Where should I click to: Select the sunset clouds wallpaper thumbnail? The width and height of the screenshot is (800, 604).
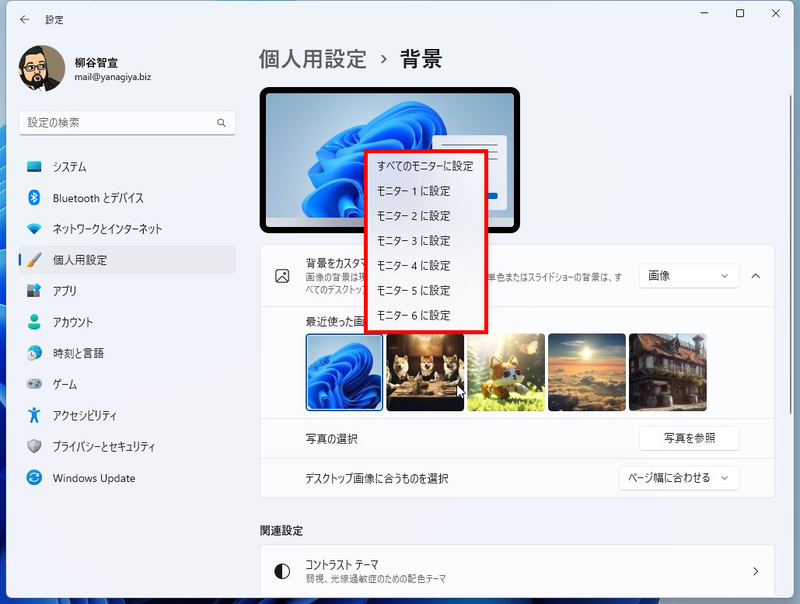587,372
